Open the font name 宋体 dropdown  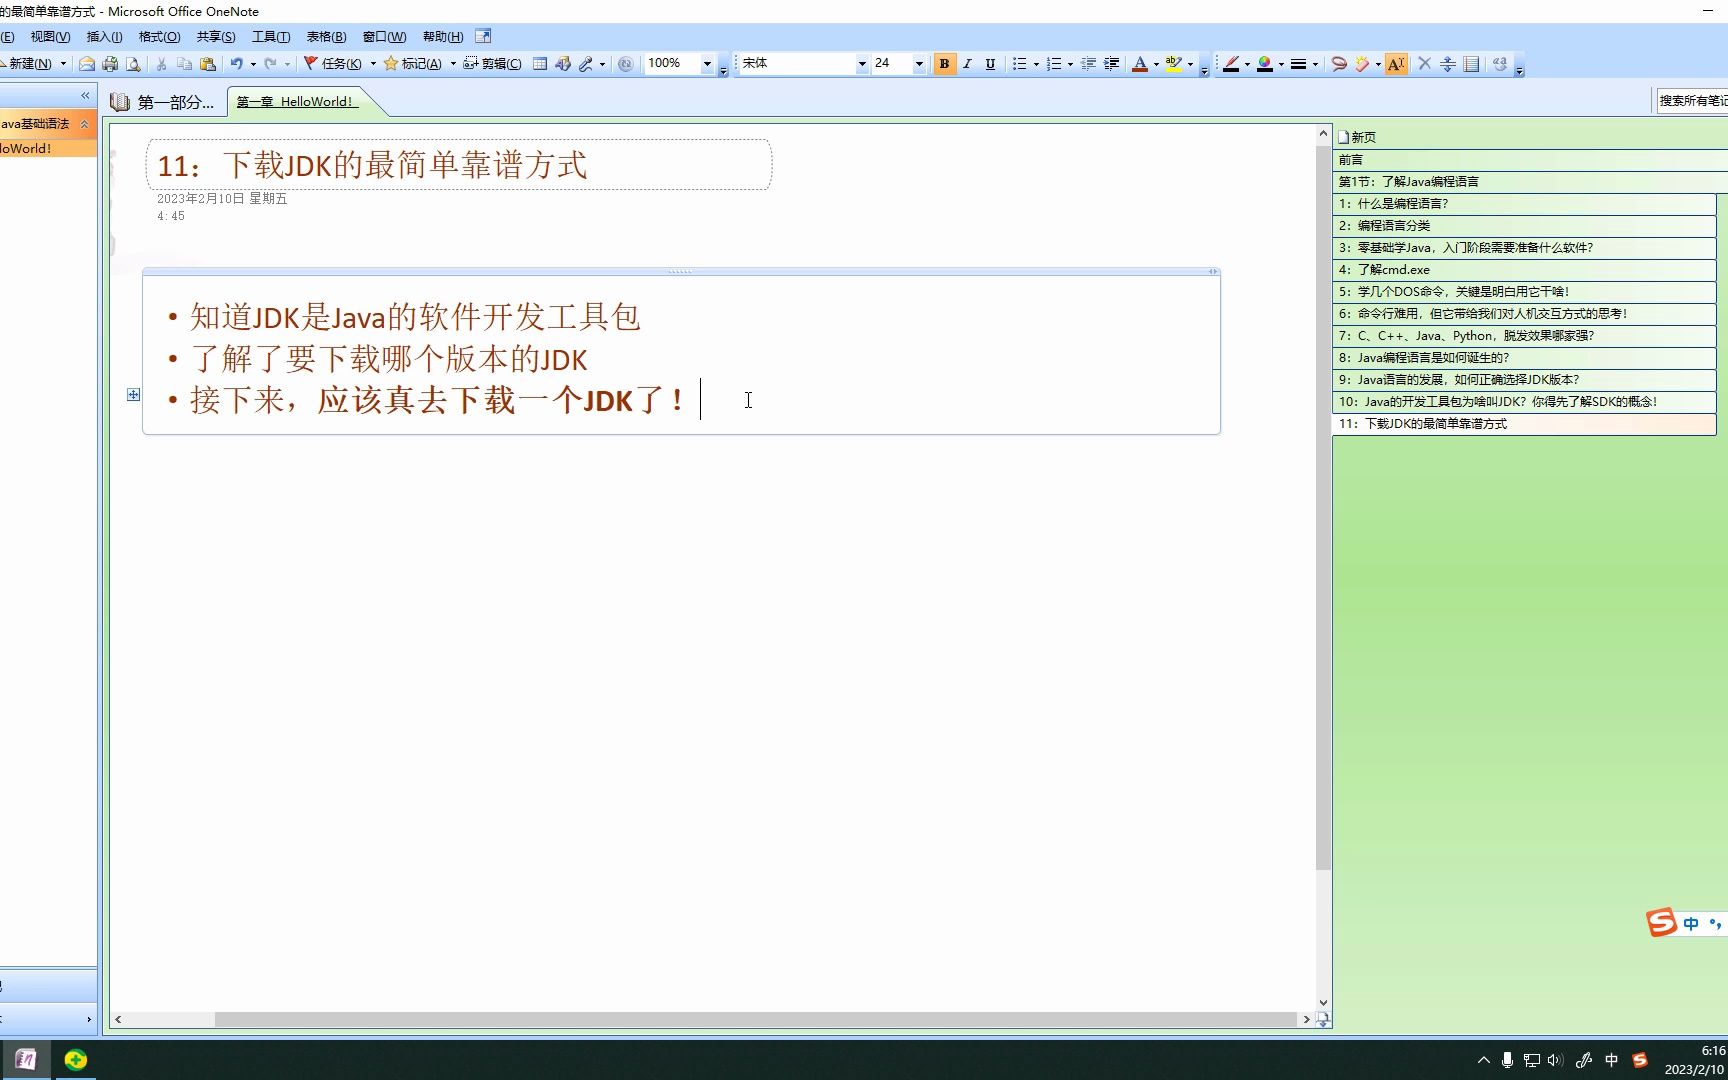pyautogui.click(x=861, y=64)
